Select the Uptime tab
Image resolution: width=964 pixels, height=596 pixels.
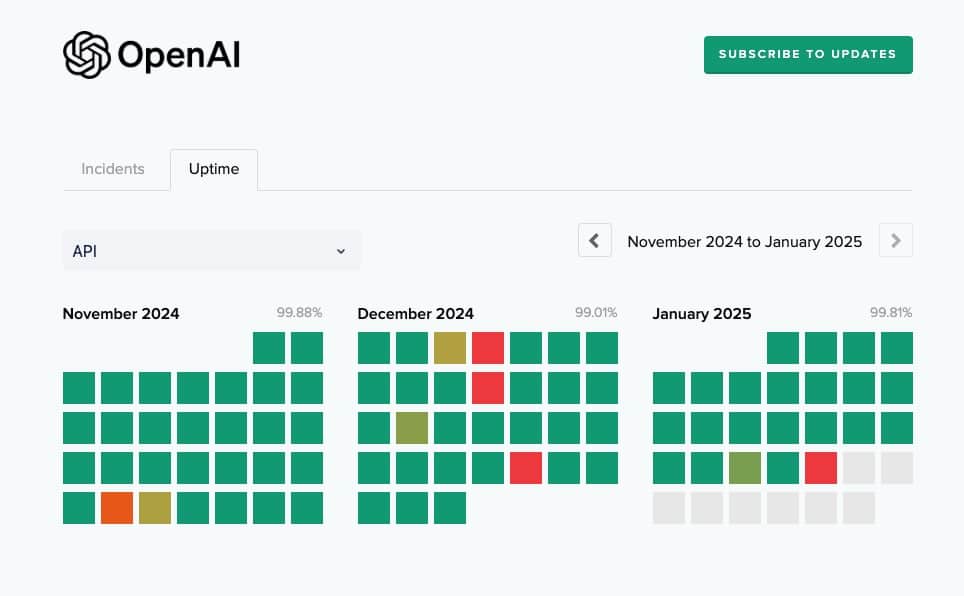click(214, 169)
